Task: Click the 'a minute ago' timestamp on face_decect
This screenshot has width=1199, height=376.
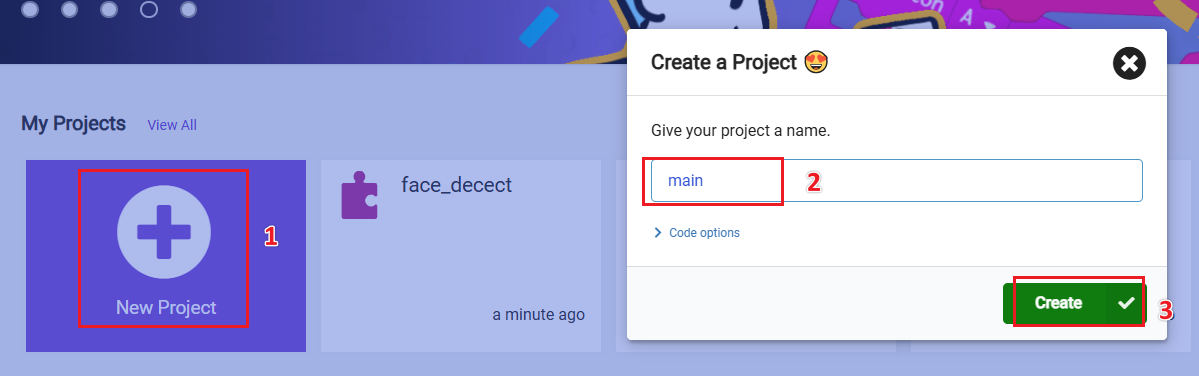Action: click(538, 314)
